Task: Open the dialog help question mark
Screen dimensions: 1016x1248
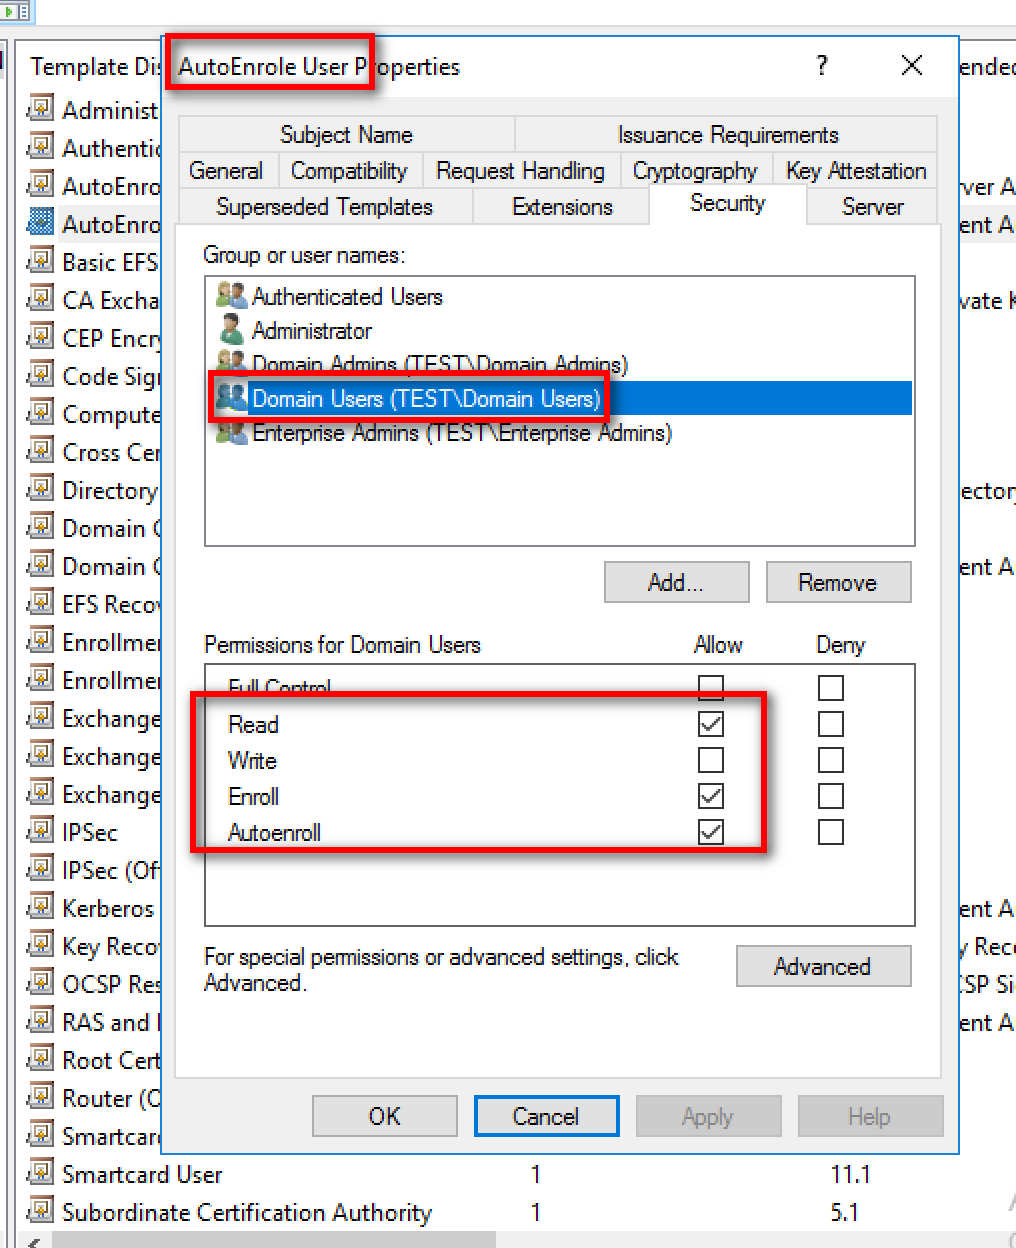Action: (822, 66)
